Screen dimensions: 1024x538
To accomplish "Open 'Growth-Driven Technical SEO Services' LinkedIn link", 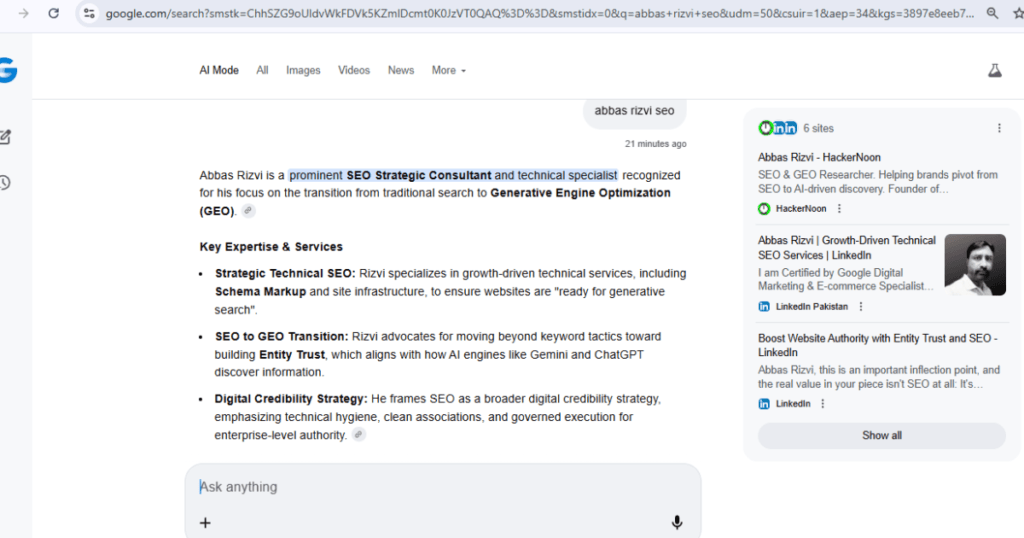I will (846, 247).
